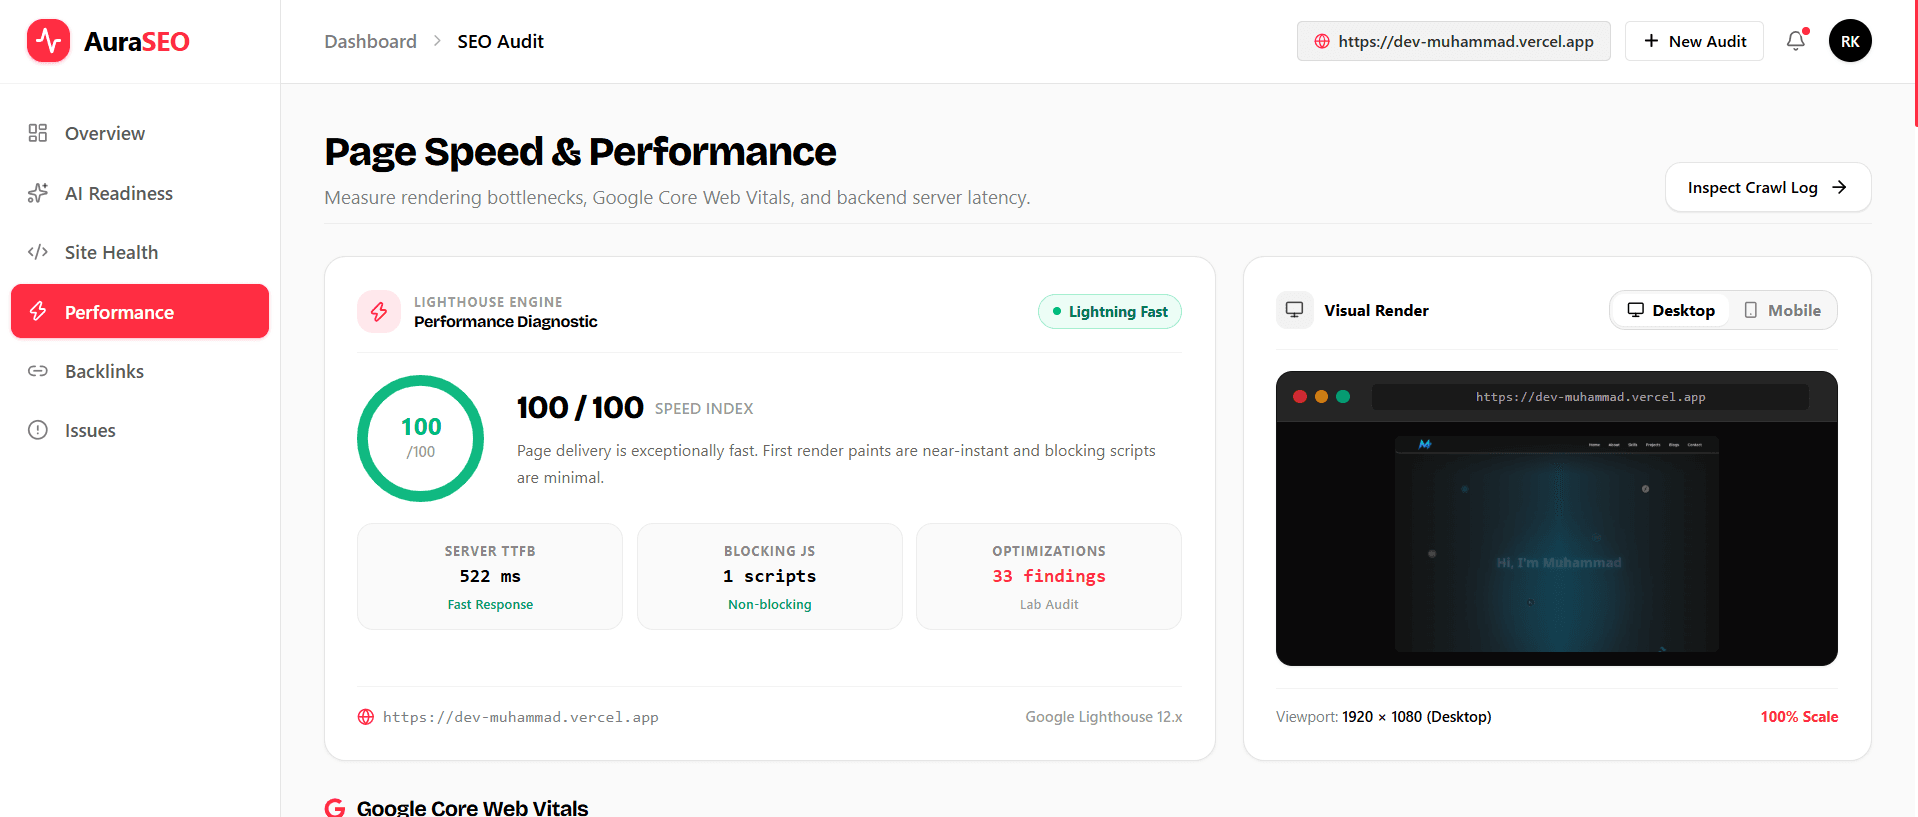Screen dimensions: 1918x817
Task: Click the 100 / 100 speed index heading
Action: 580,408
